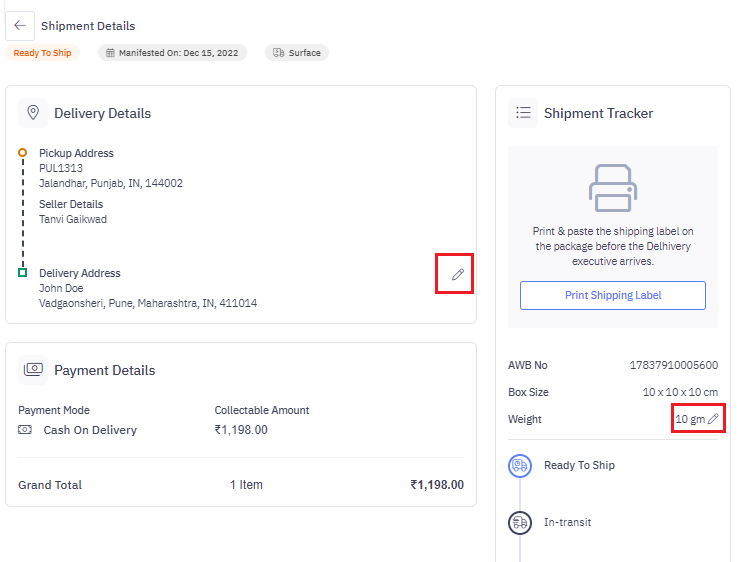Click the Delivery Details location pin icon
Viewport: 740px width, 562px height.
[x=33, y=113]
